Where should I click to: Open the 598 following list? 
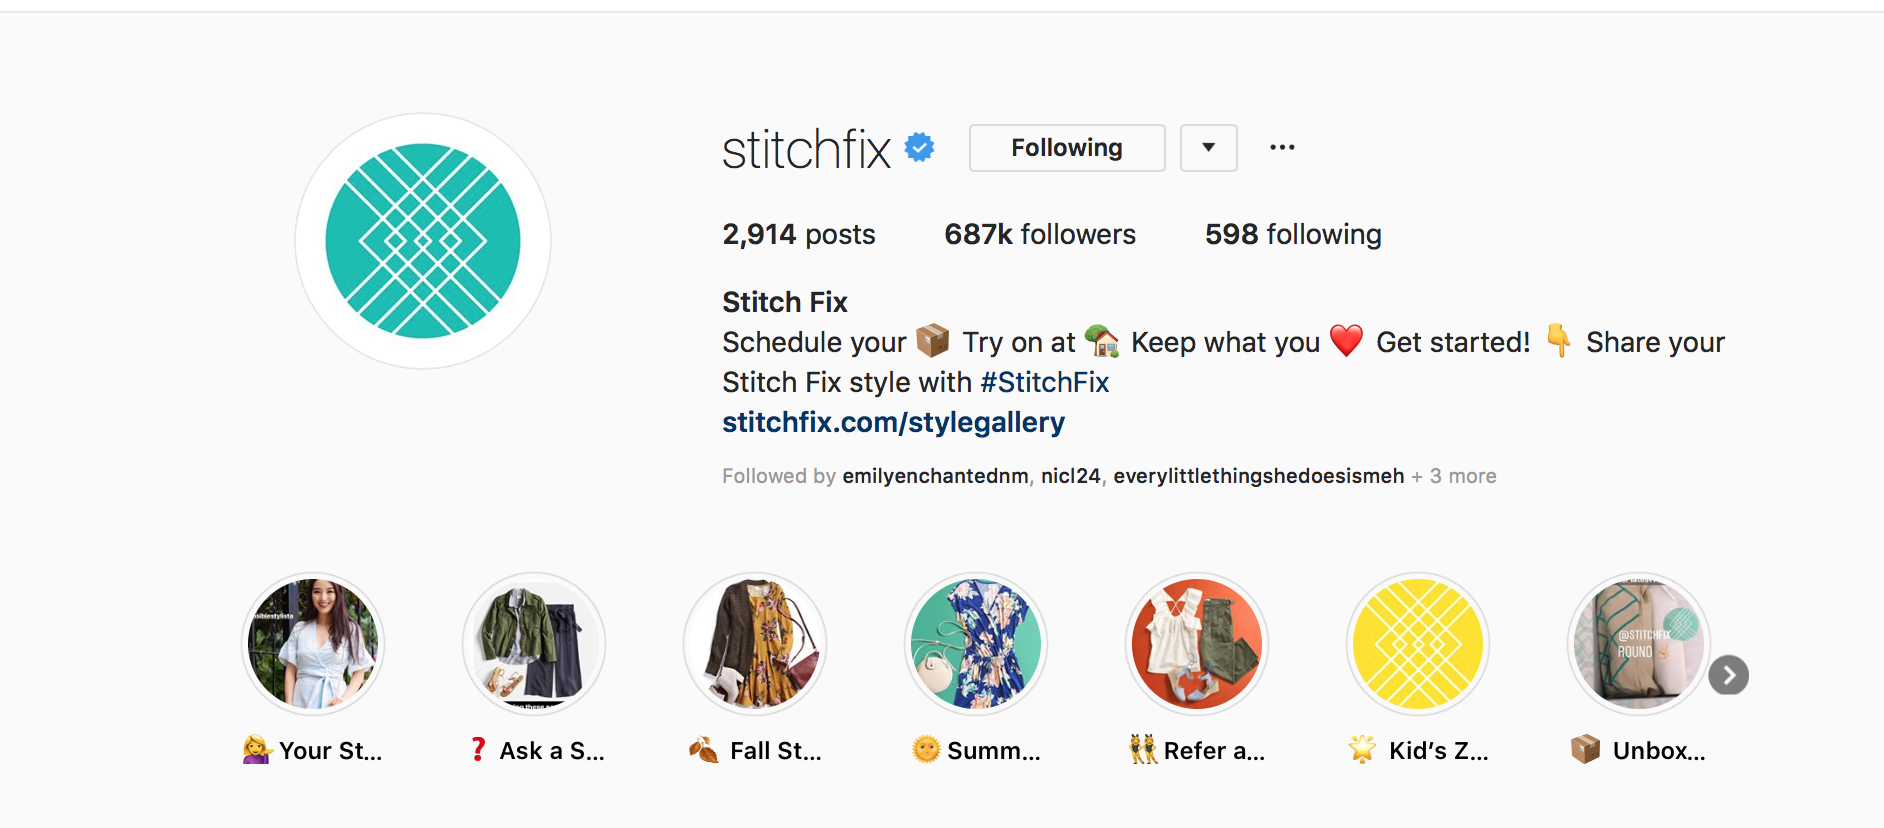[1293, 234]
